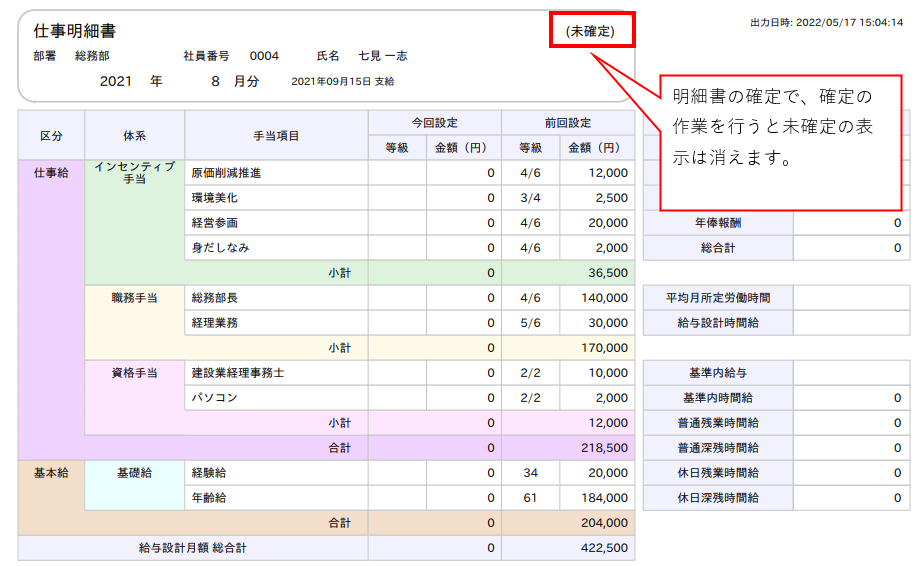
Task: Click the 建設業経理事務士 qualification item
Action: (238, 373)
